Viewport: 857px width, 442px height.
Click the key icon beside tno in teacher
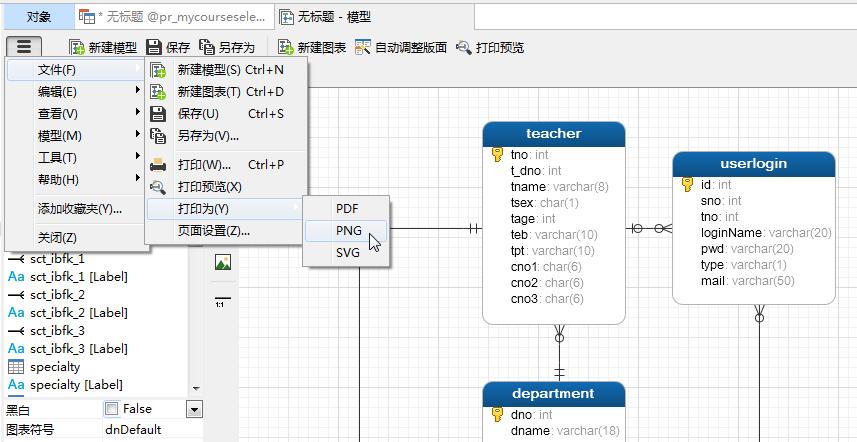click(497, 155)
